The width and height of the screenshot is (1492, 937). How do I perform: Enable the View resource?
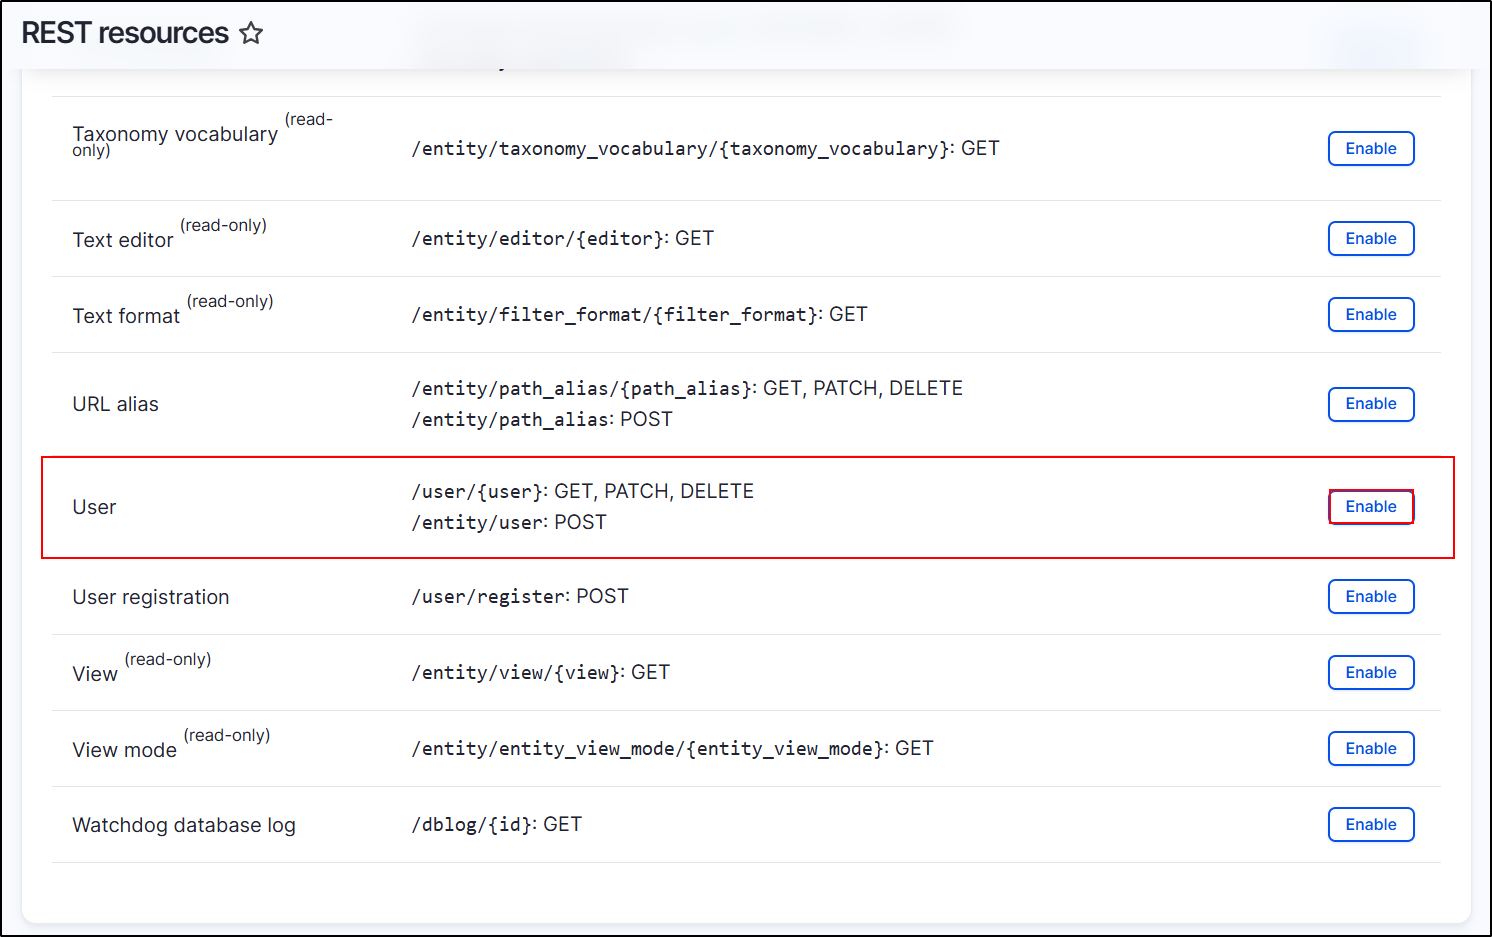tap(1370, 672)
